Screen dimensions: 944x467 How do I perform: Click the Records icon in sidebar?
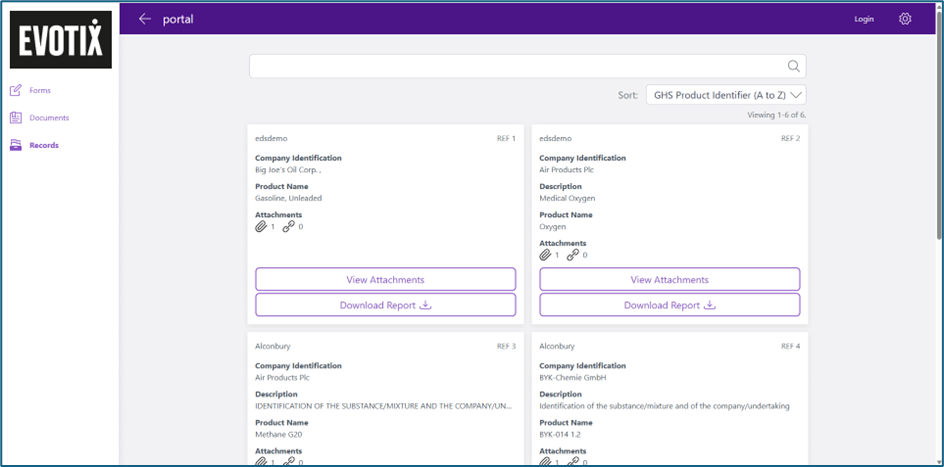16,145
